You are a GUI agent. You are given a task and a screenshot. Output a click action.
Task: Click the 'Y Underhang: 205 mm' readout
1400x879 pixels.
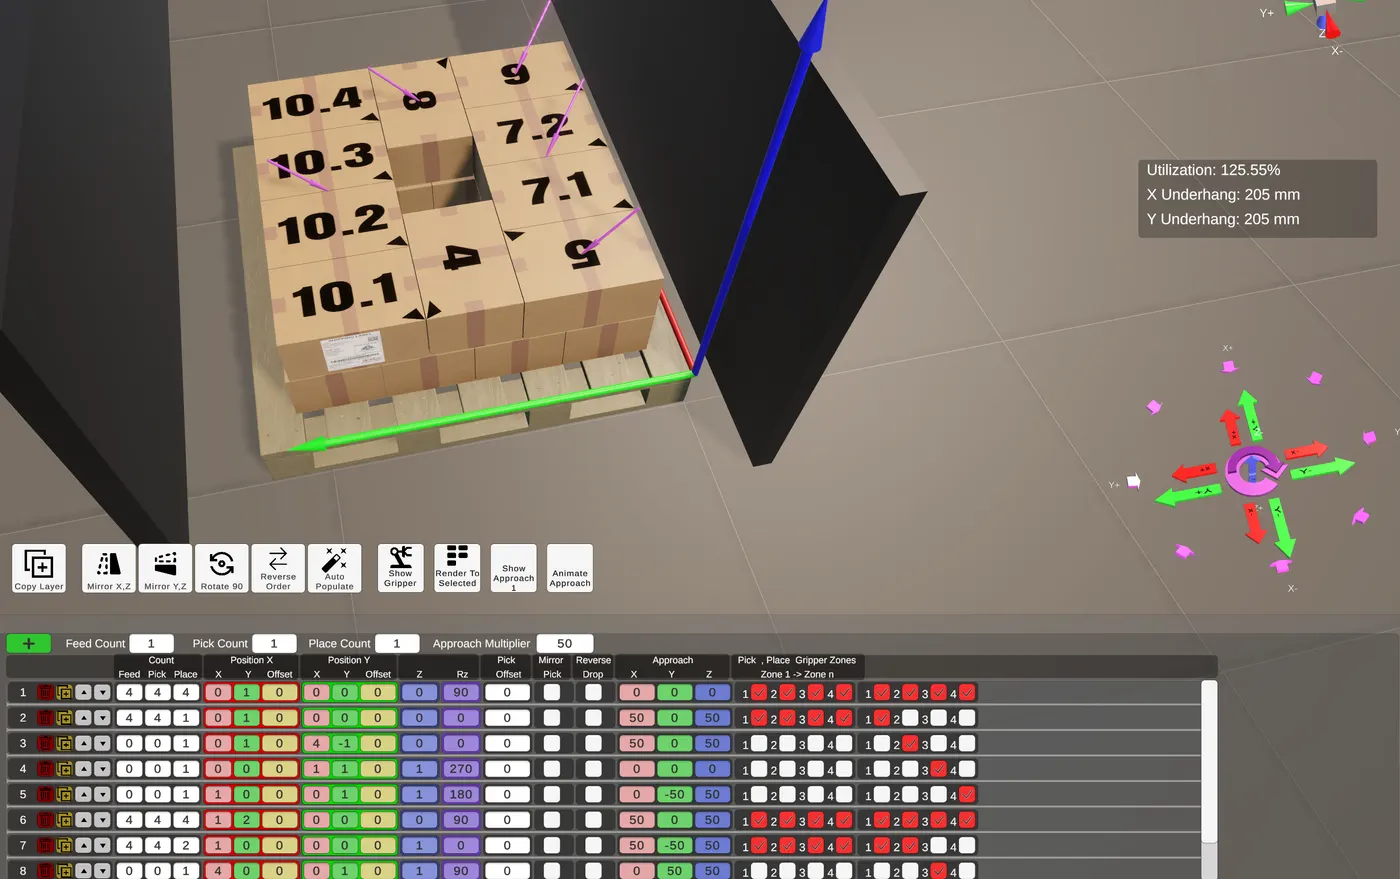1223,219
